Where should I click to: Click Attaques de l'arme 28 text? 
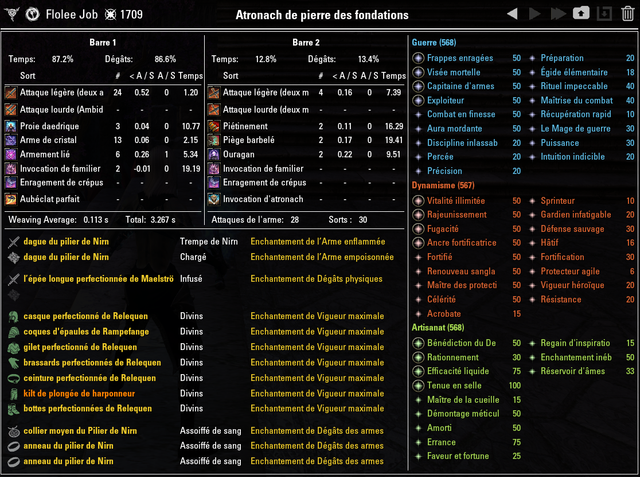(255, 220)
